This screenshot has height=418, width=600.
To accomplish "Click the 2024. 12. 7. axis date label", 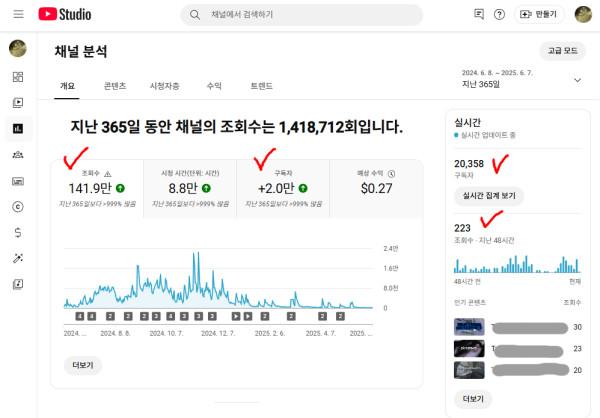I will [x=218, y=333].
